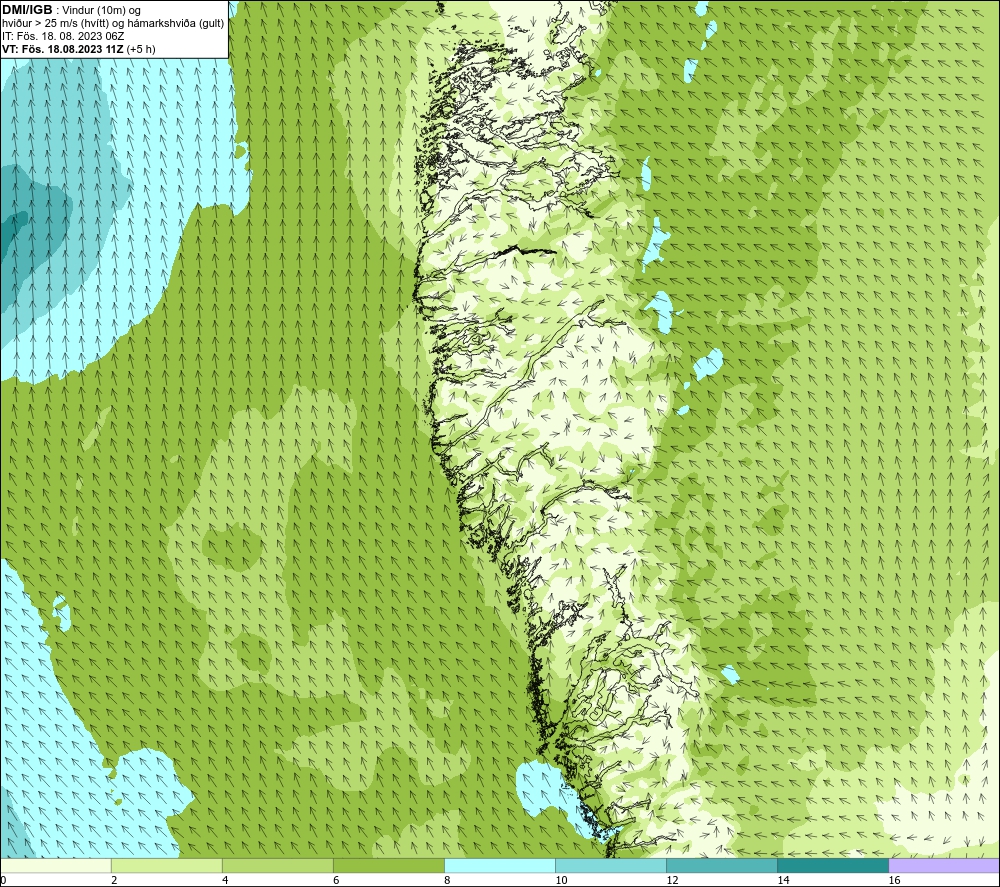Click the 2–4 m/s light green legend swatch
The image size is (1000, 887).
tap(166, 865)
